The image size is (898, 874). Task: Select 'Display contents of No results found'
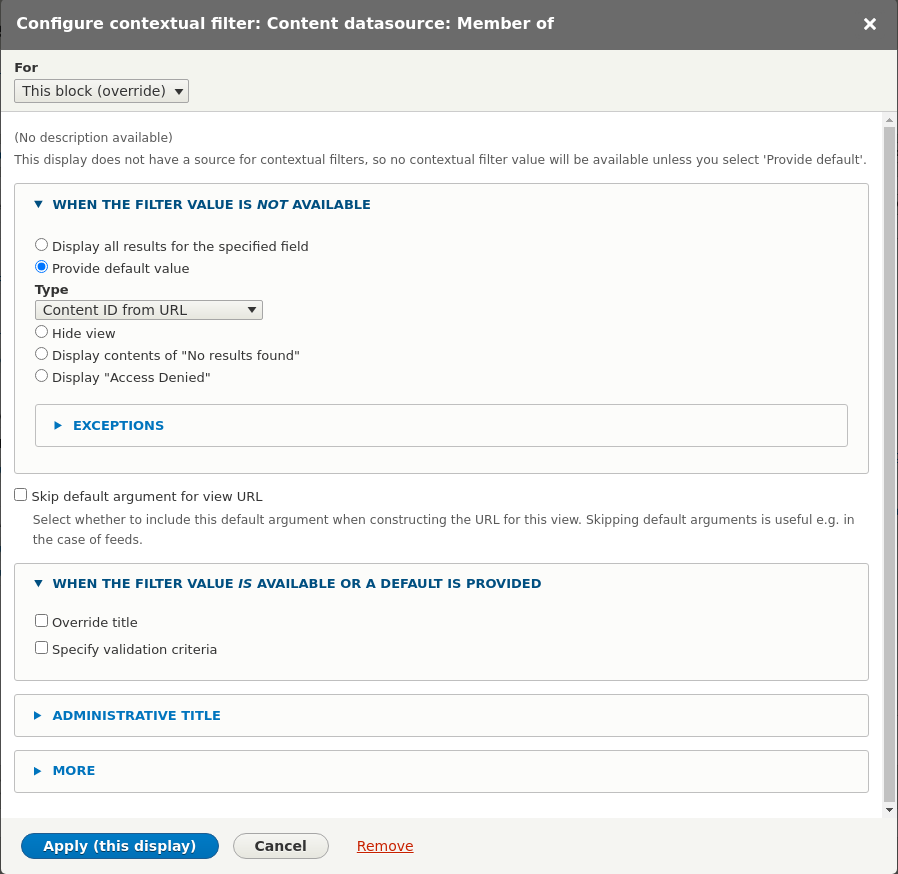[41, 353]
